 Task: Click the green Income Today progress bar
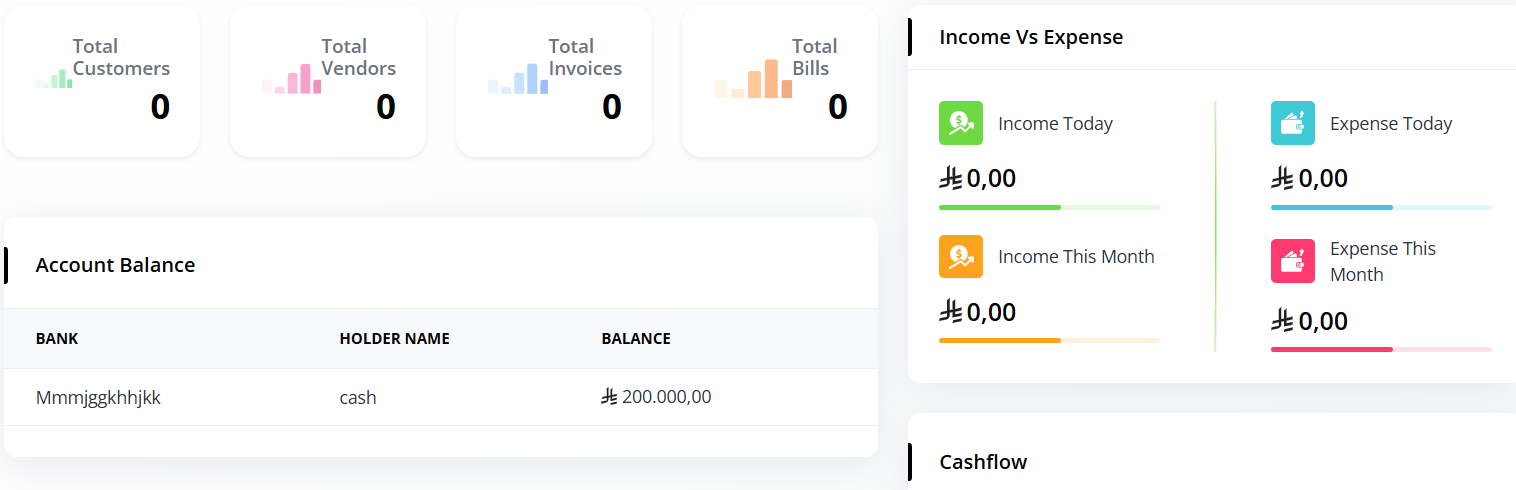(x=1049, y=207)
